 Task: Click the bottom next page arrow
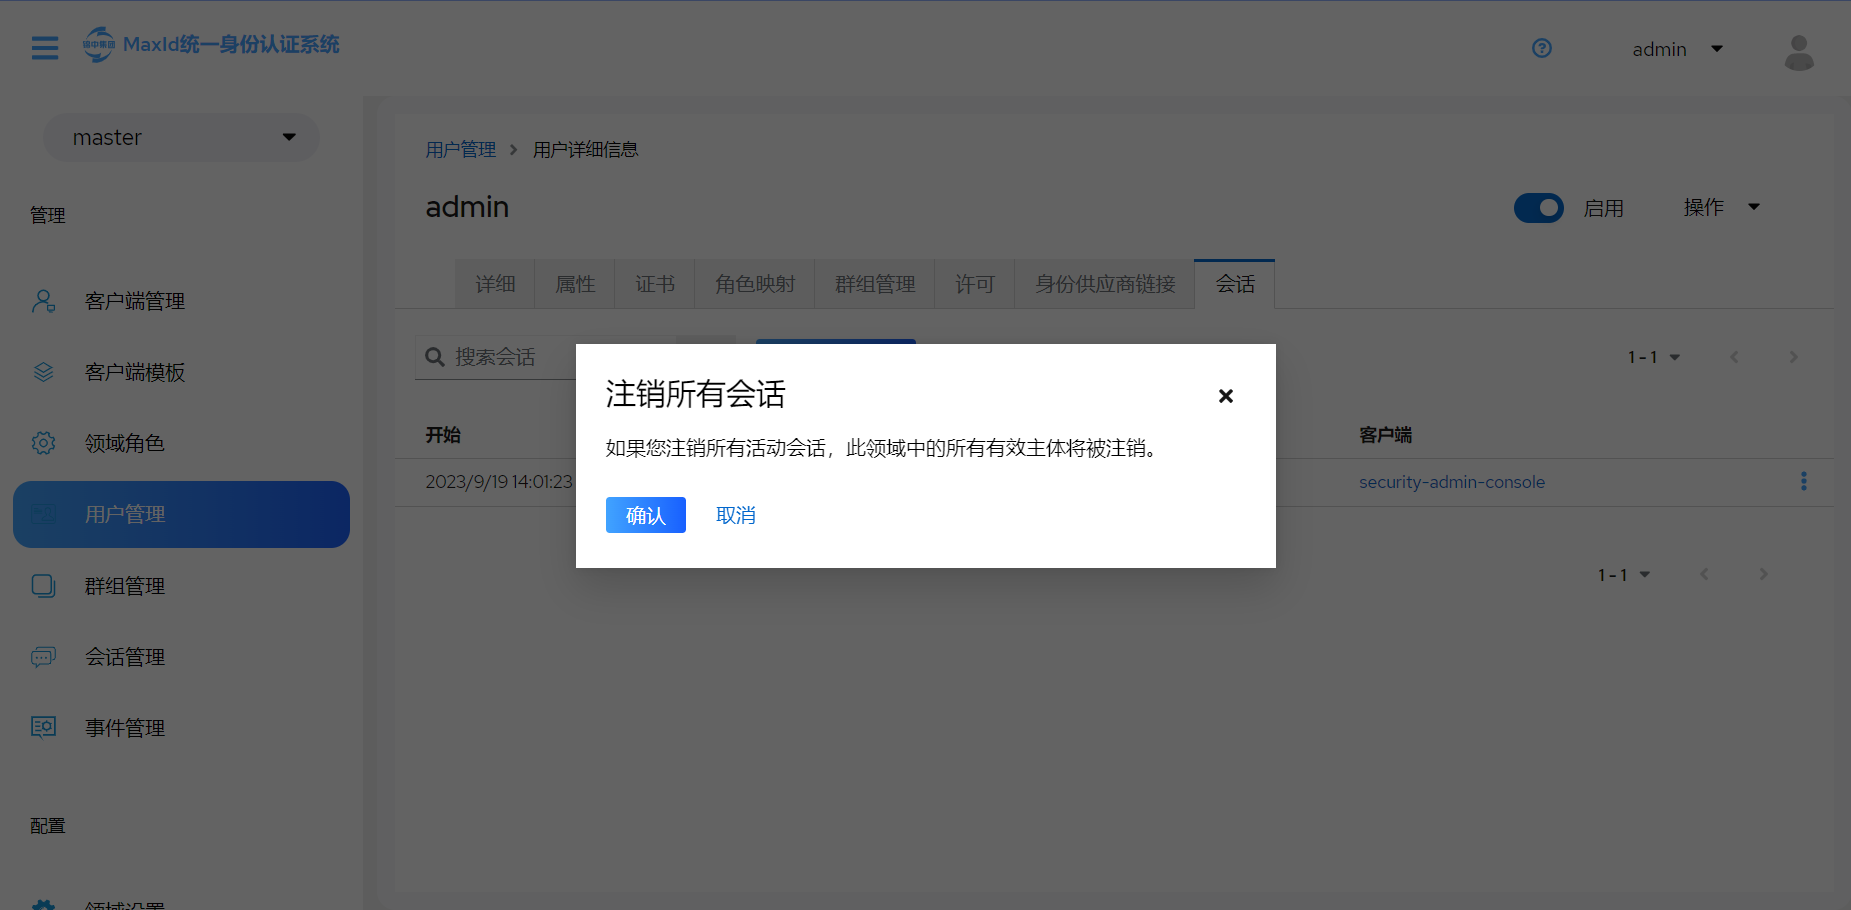(x=1763, y=574)
